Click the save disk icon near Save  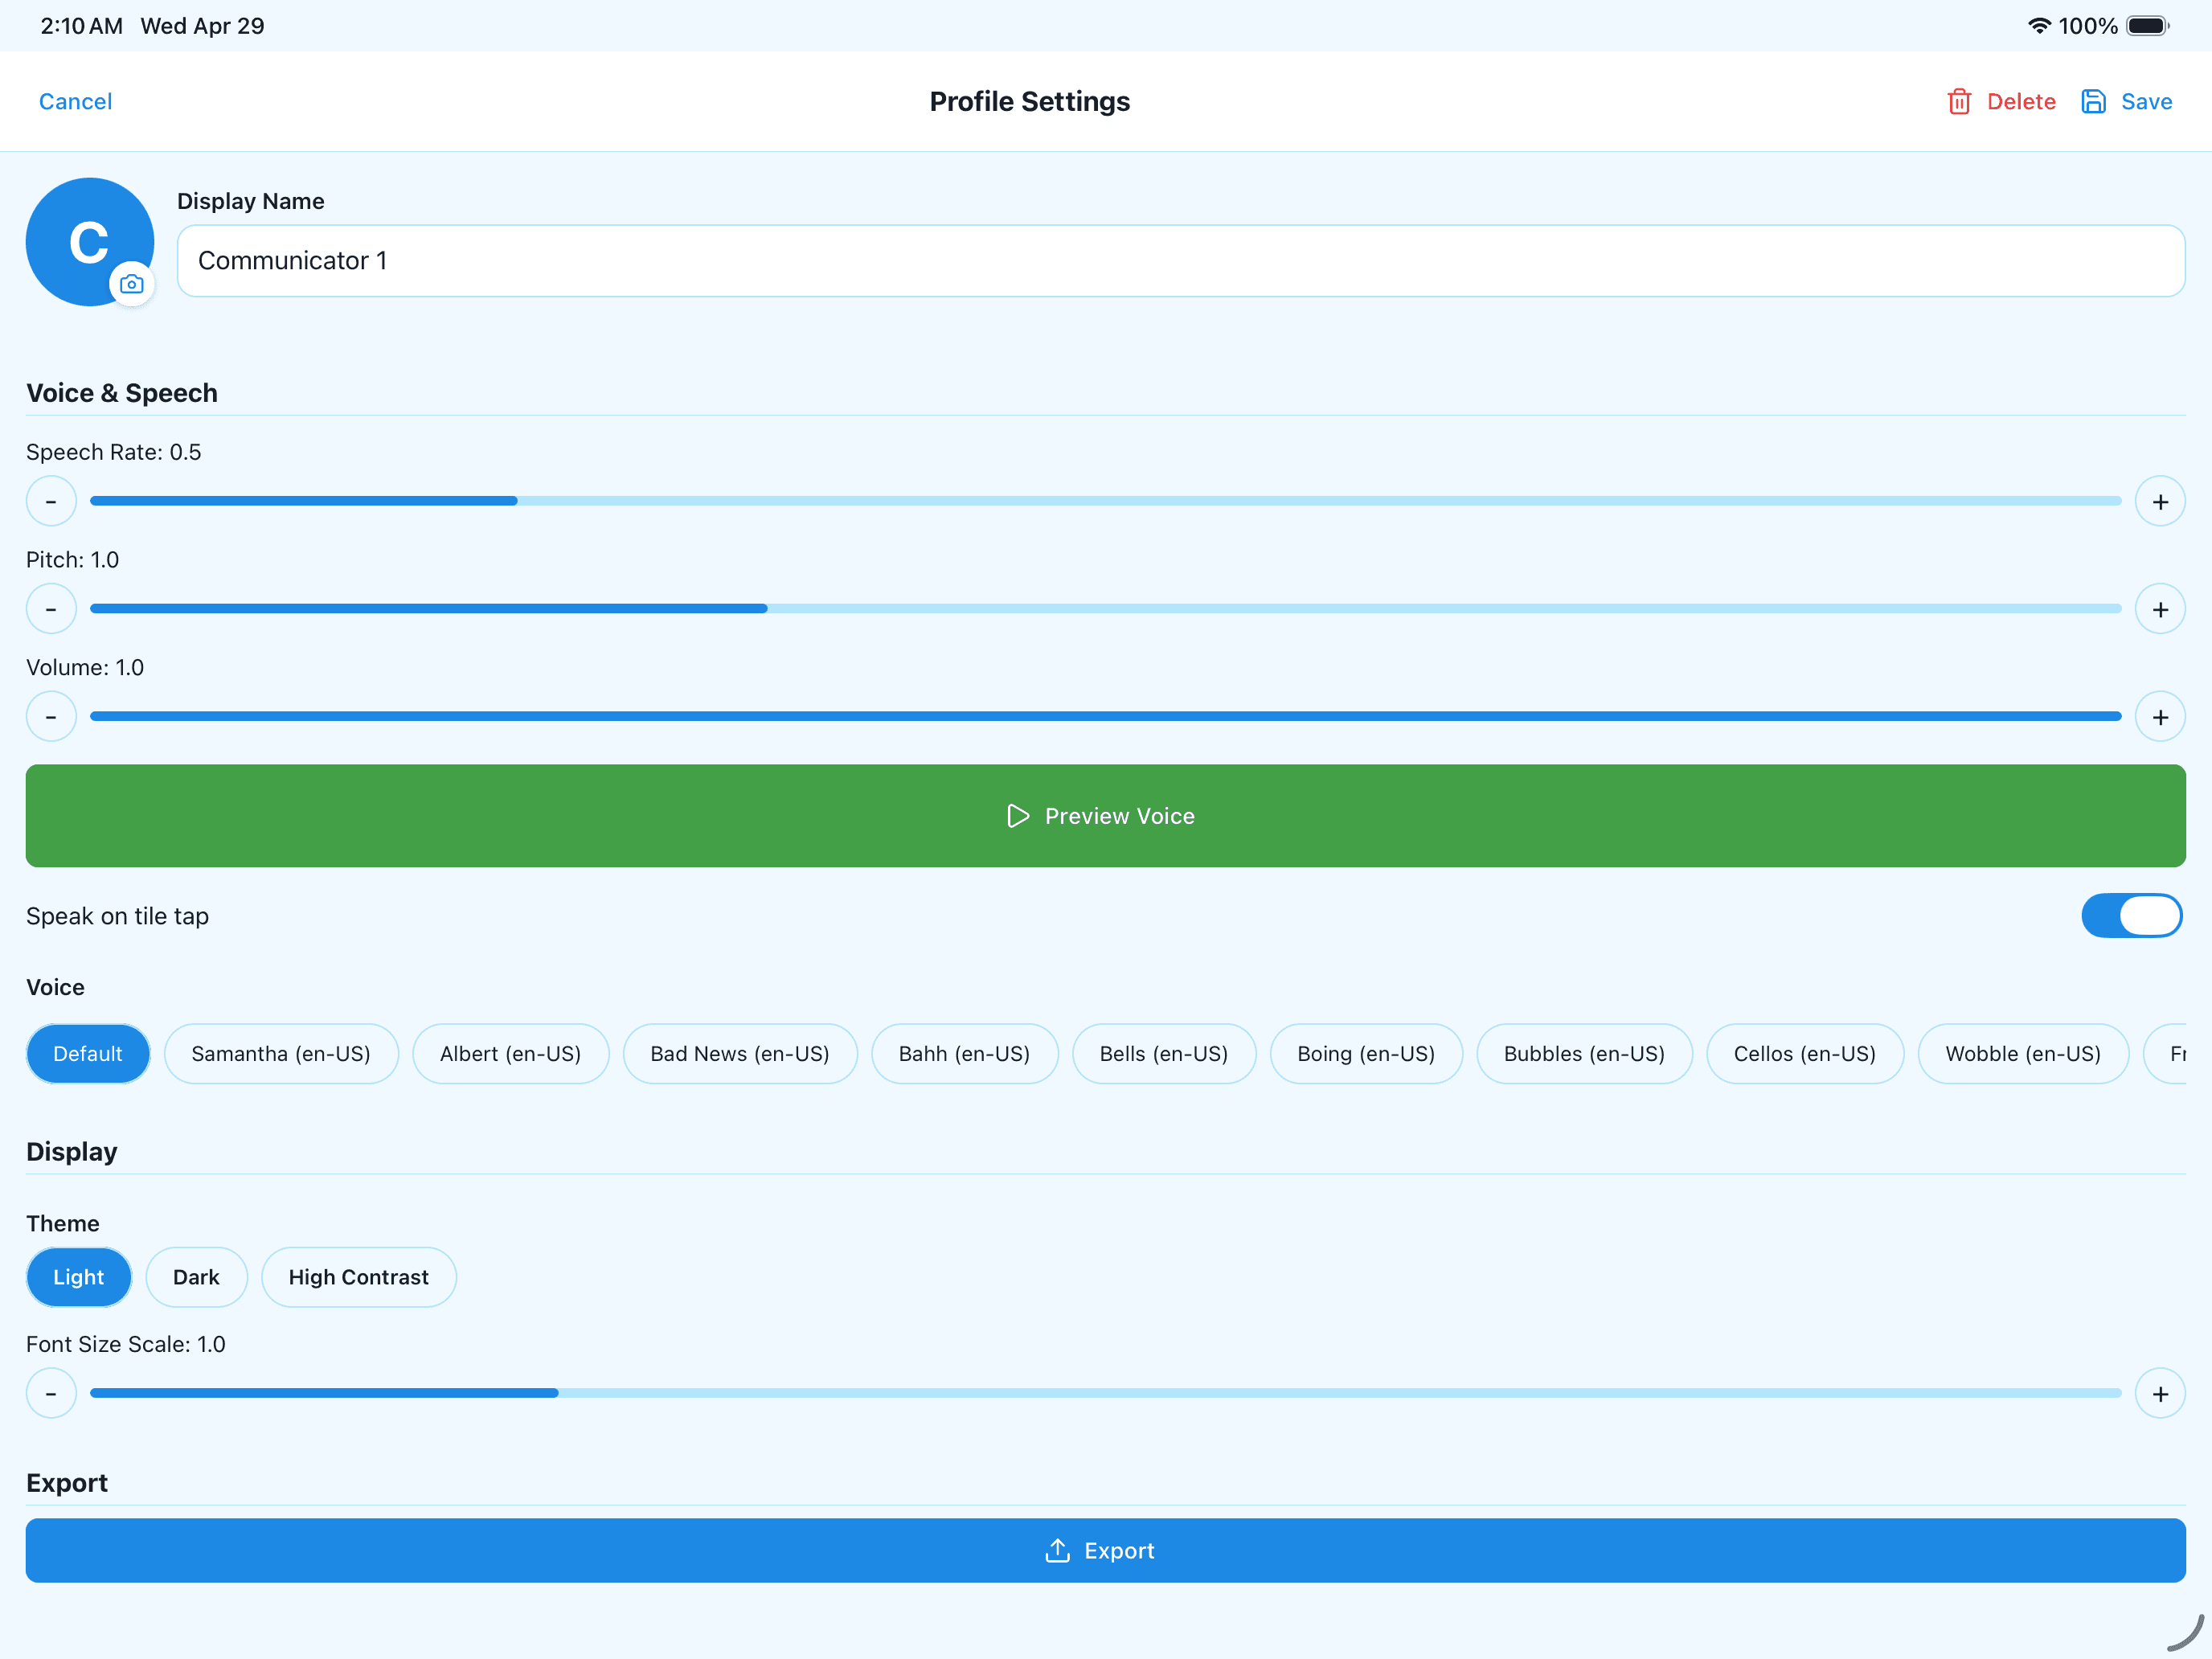tap(2094, 101)
